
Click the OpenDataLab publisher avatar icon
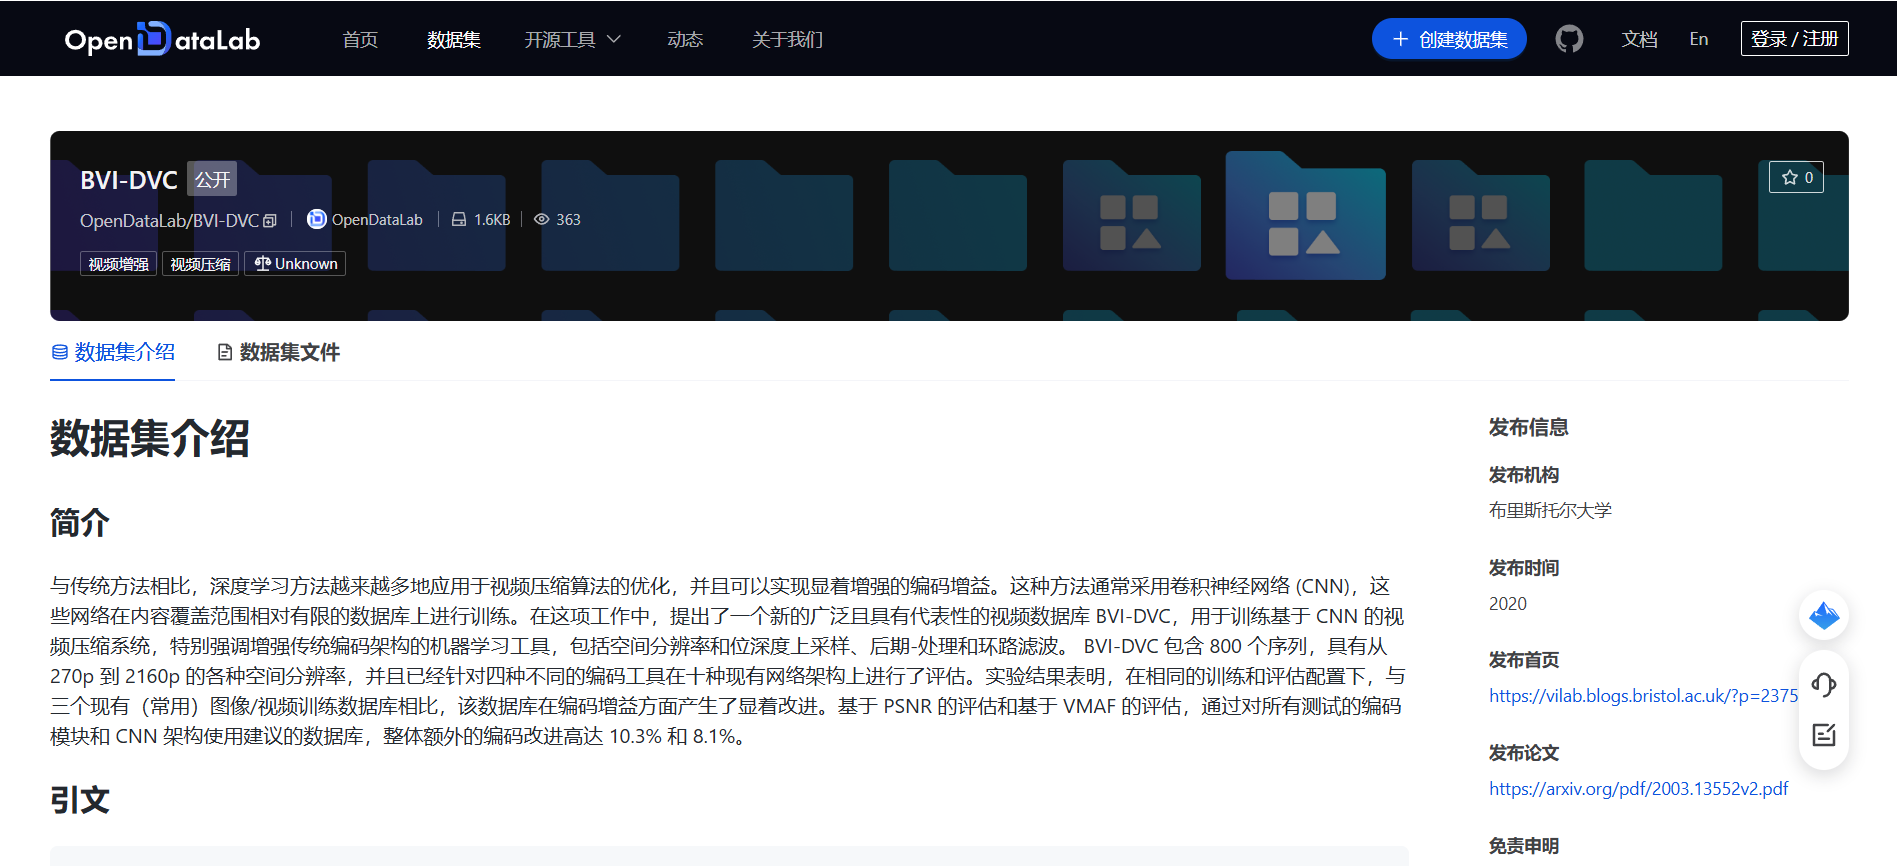point(316,219)
